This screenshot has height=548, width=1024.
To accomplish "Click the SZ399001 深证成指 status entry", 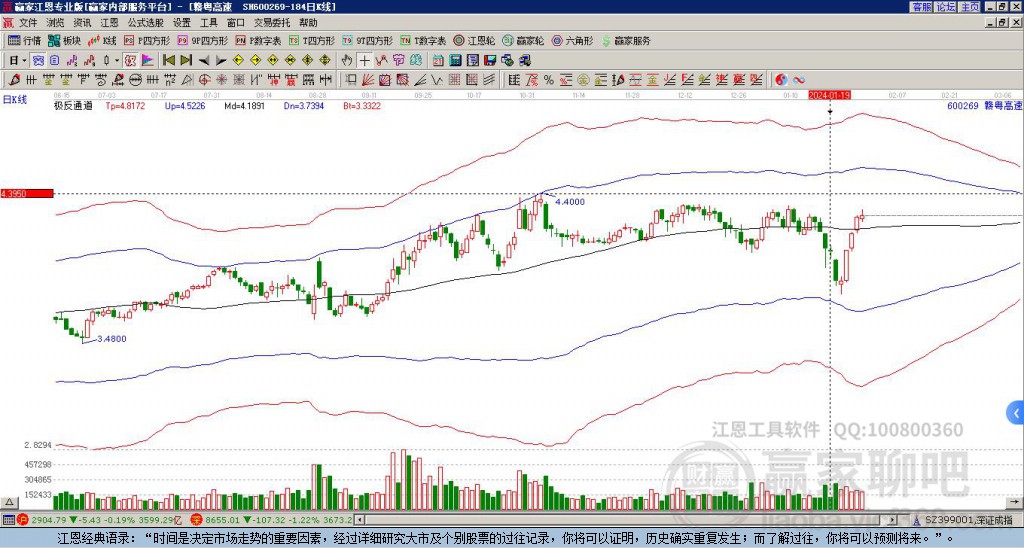I will [968, 520].
